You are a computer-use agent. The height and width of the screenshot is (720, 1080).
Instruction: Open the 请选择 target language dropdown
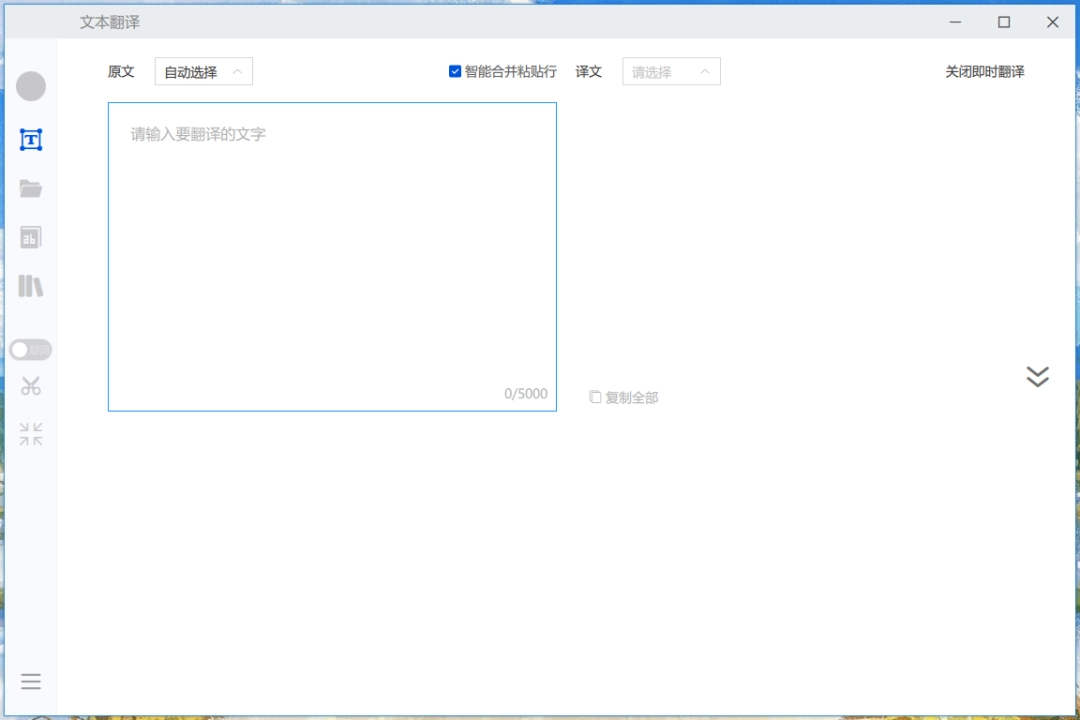coord(671,71)
